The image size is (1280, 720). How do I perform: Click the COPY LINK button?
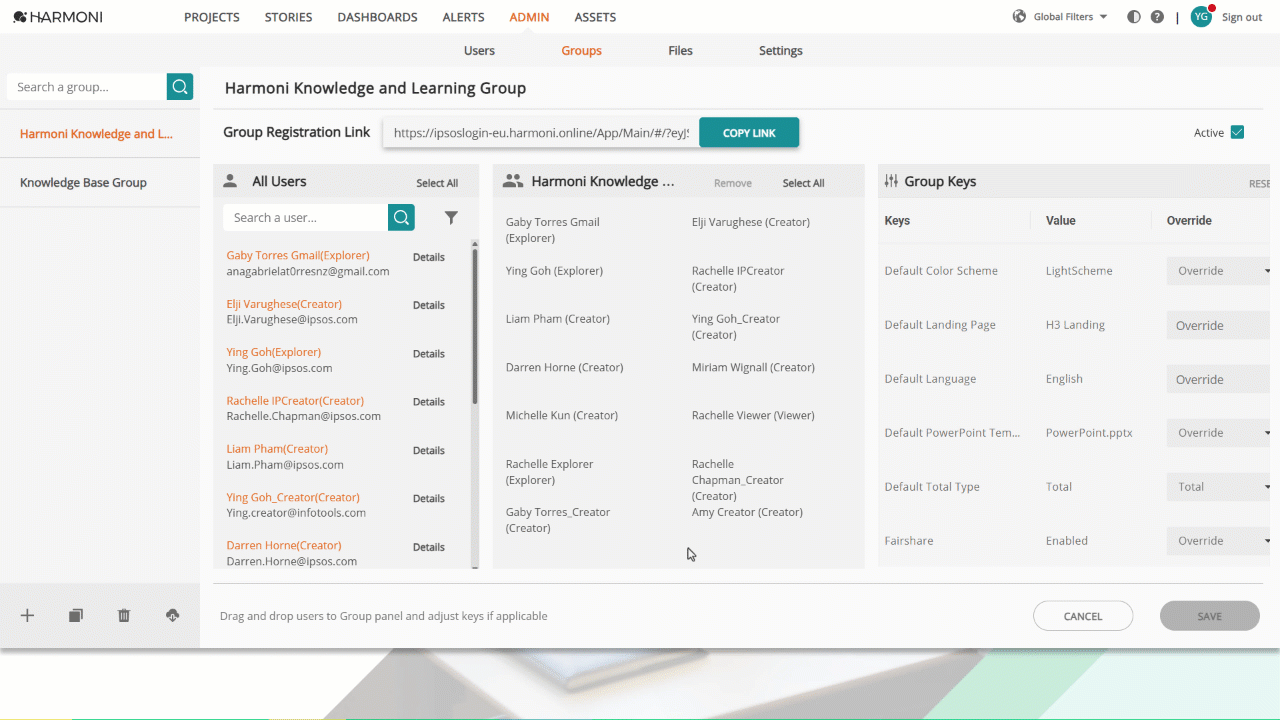click(x=749, y=133)
